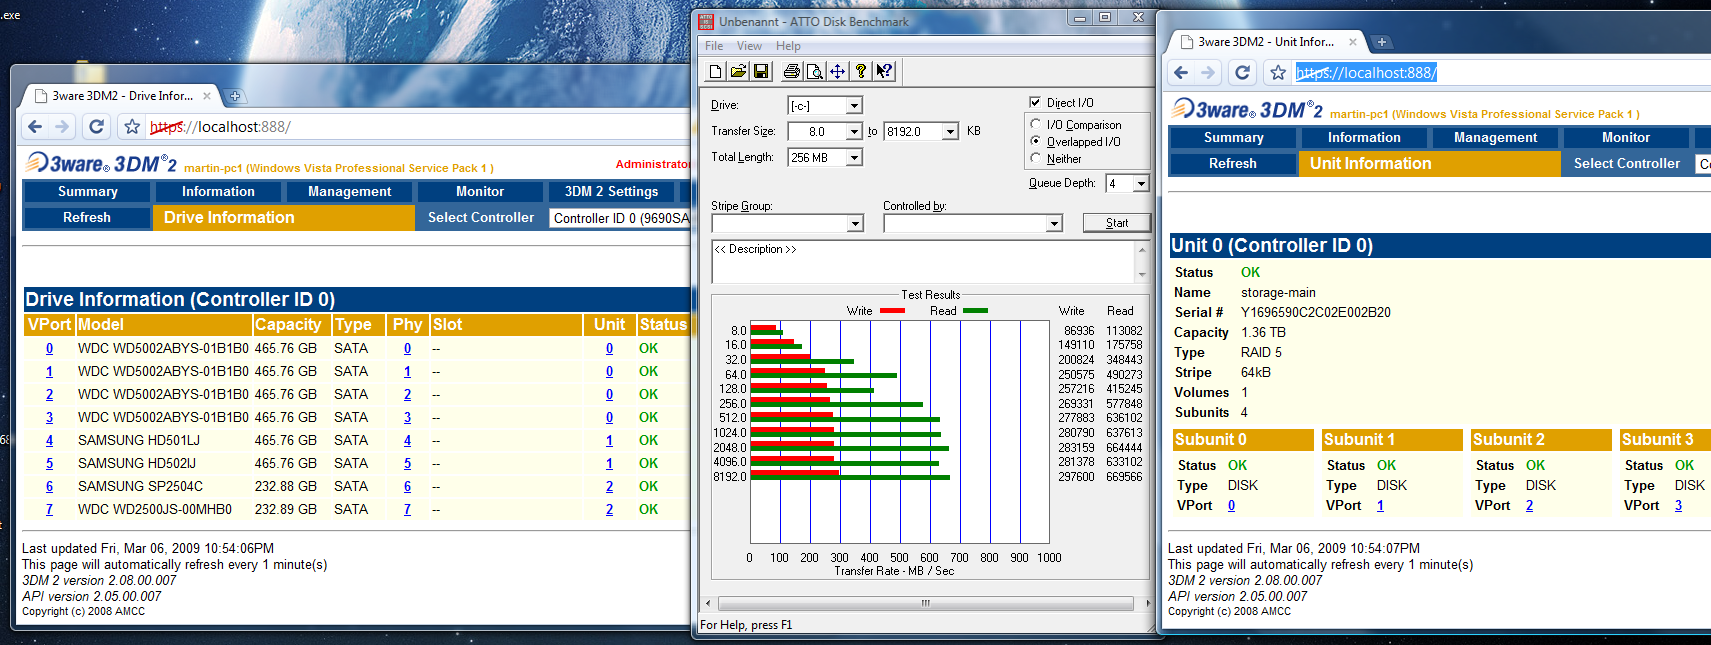1711x645 pixels.
Task: Click the blue four-arrow move icon in ATTO
Action: [838, 71]
